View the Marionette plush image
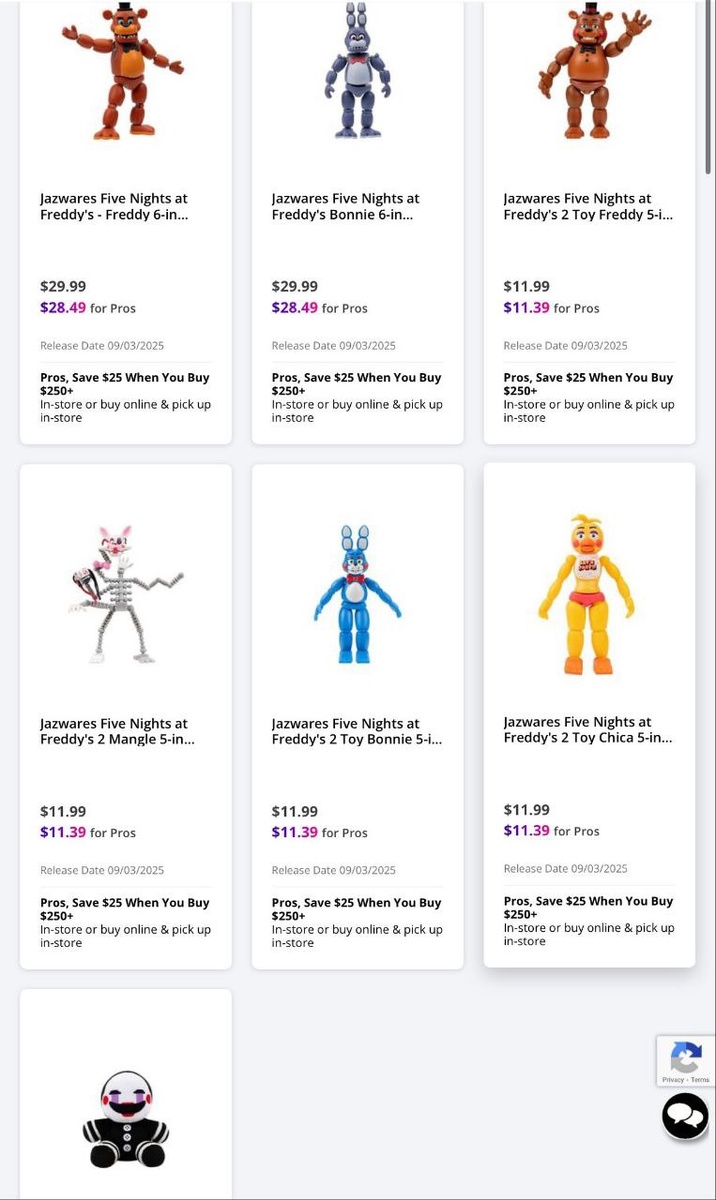 [126, 1119]
